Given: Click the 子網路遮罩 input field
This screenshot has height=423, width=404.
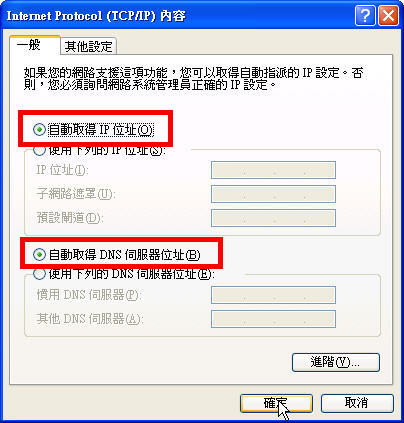Looking at the screenshot, I should (273, 194).
